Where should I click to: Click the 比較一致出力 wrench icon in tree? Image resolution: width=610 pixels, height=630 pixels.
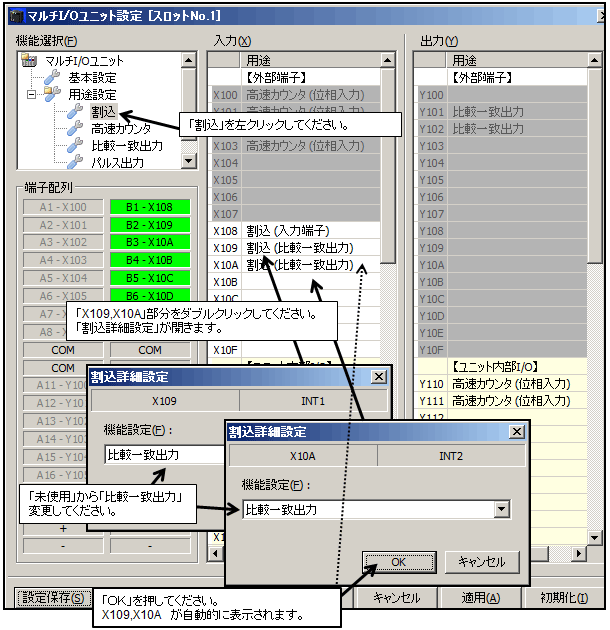(x=75, y=145)
